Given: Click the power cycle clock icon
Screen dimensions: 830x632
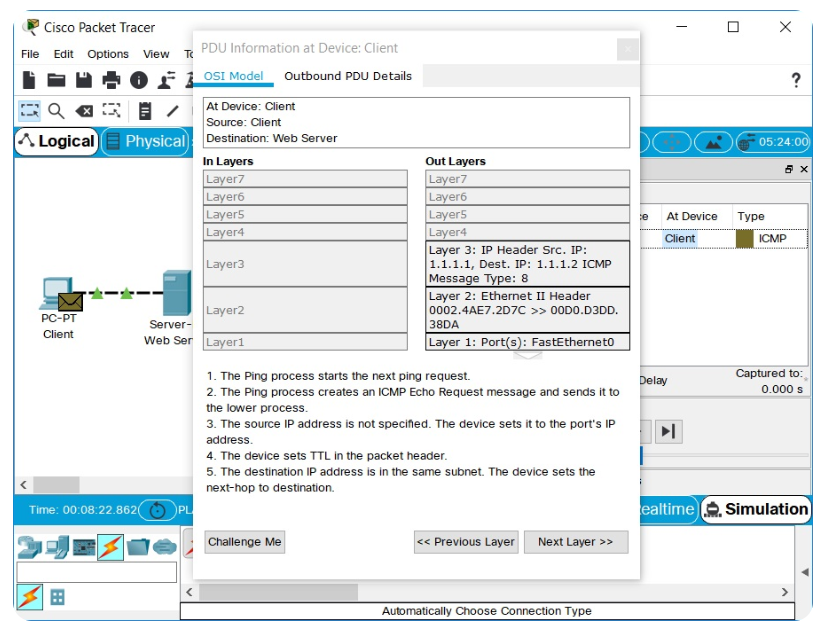Looking at the screenshot, I should 157,511.
